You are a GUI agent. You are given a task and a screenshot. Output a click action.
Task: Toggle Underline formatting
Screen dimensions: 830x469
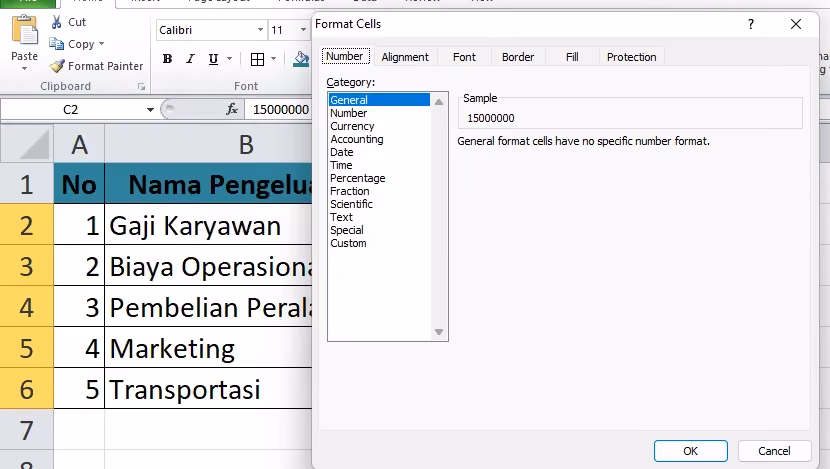213,59
